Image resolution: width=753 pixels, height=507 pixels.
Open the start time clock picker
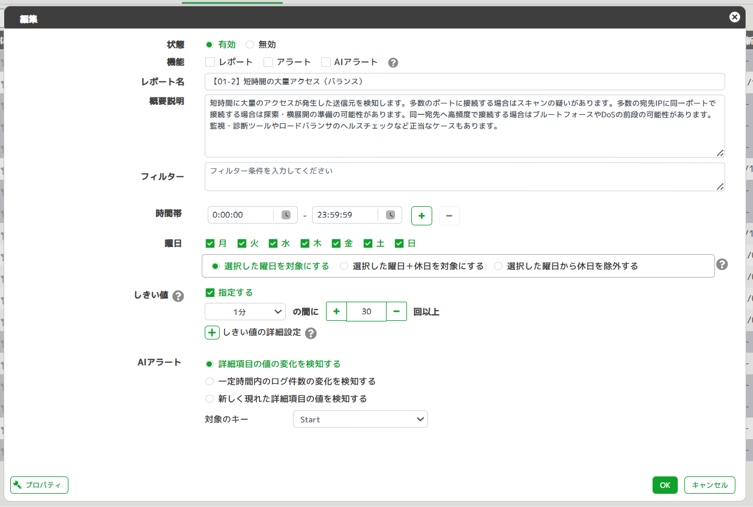[286, 215]
